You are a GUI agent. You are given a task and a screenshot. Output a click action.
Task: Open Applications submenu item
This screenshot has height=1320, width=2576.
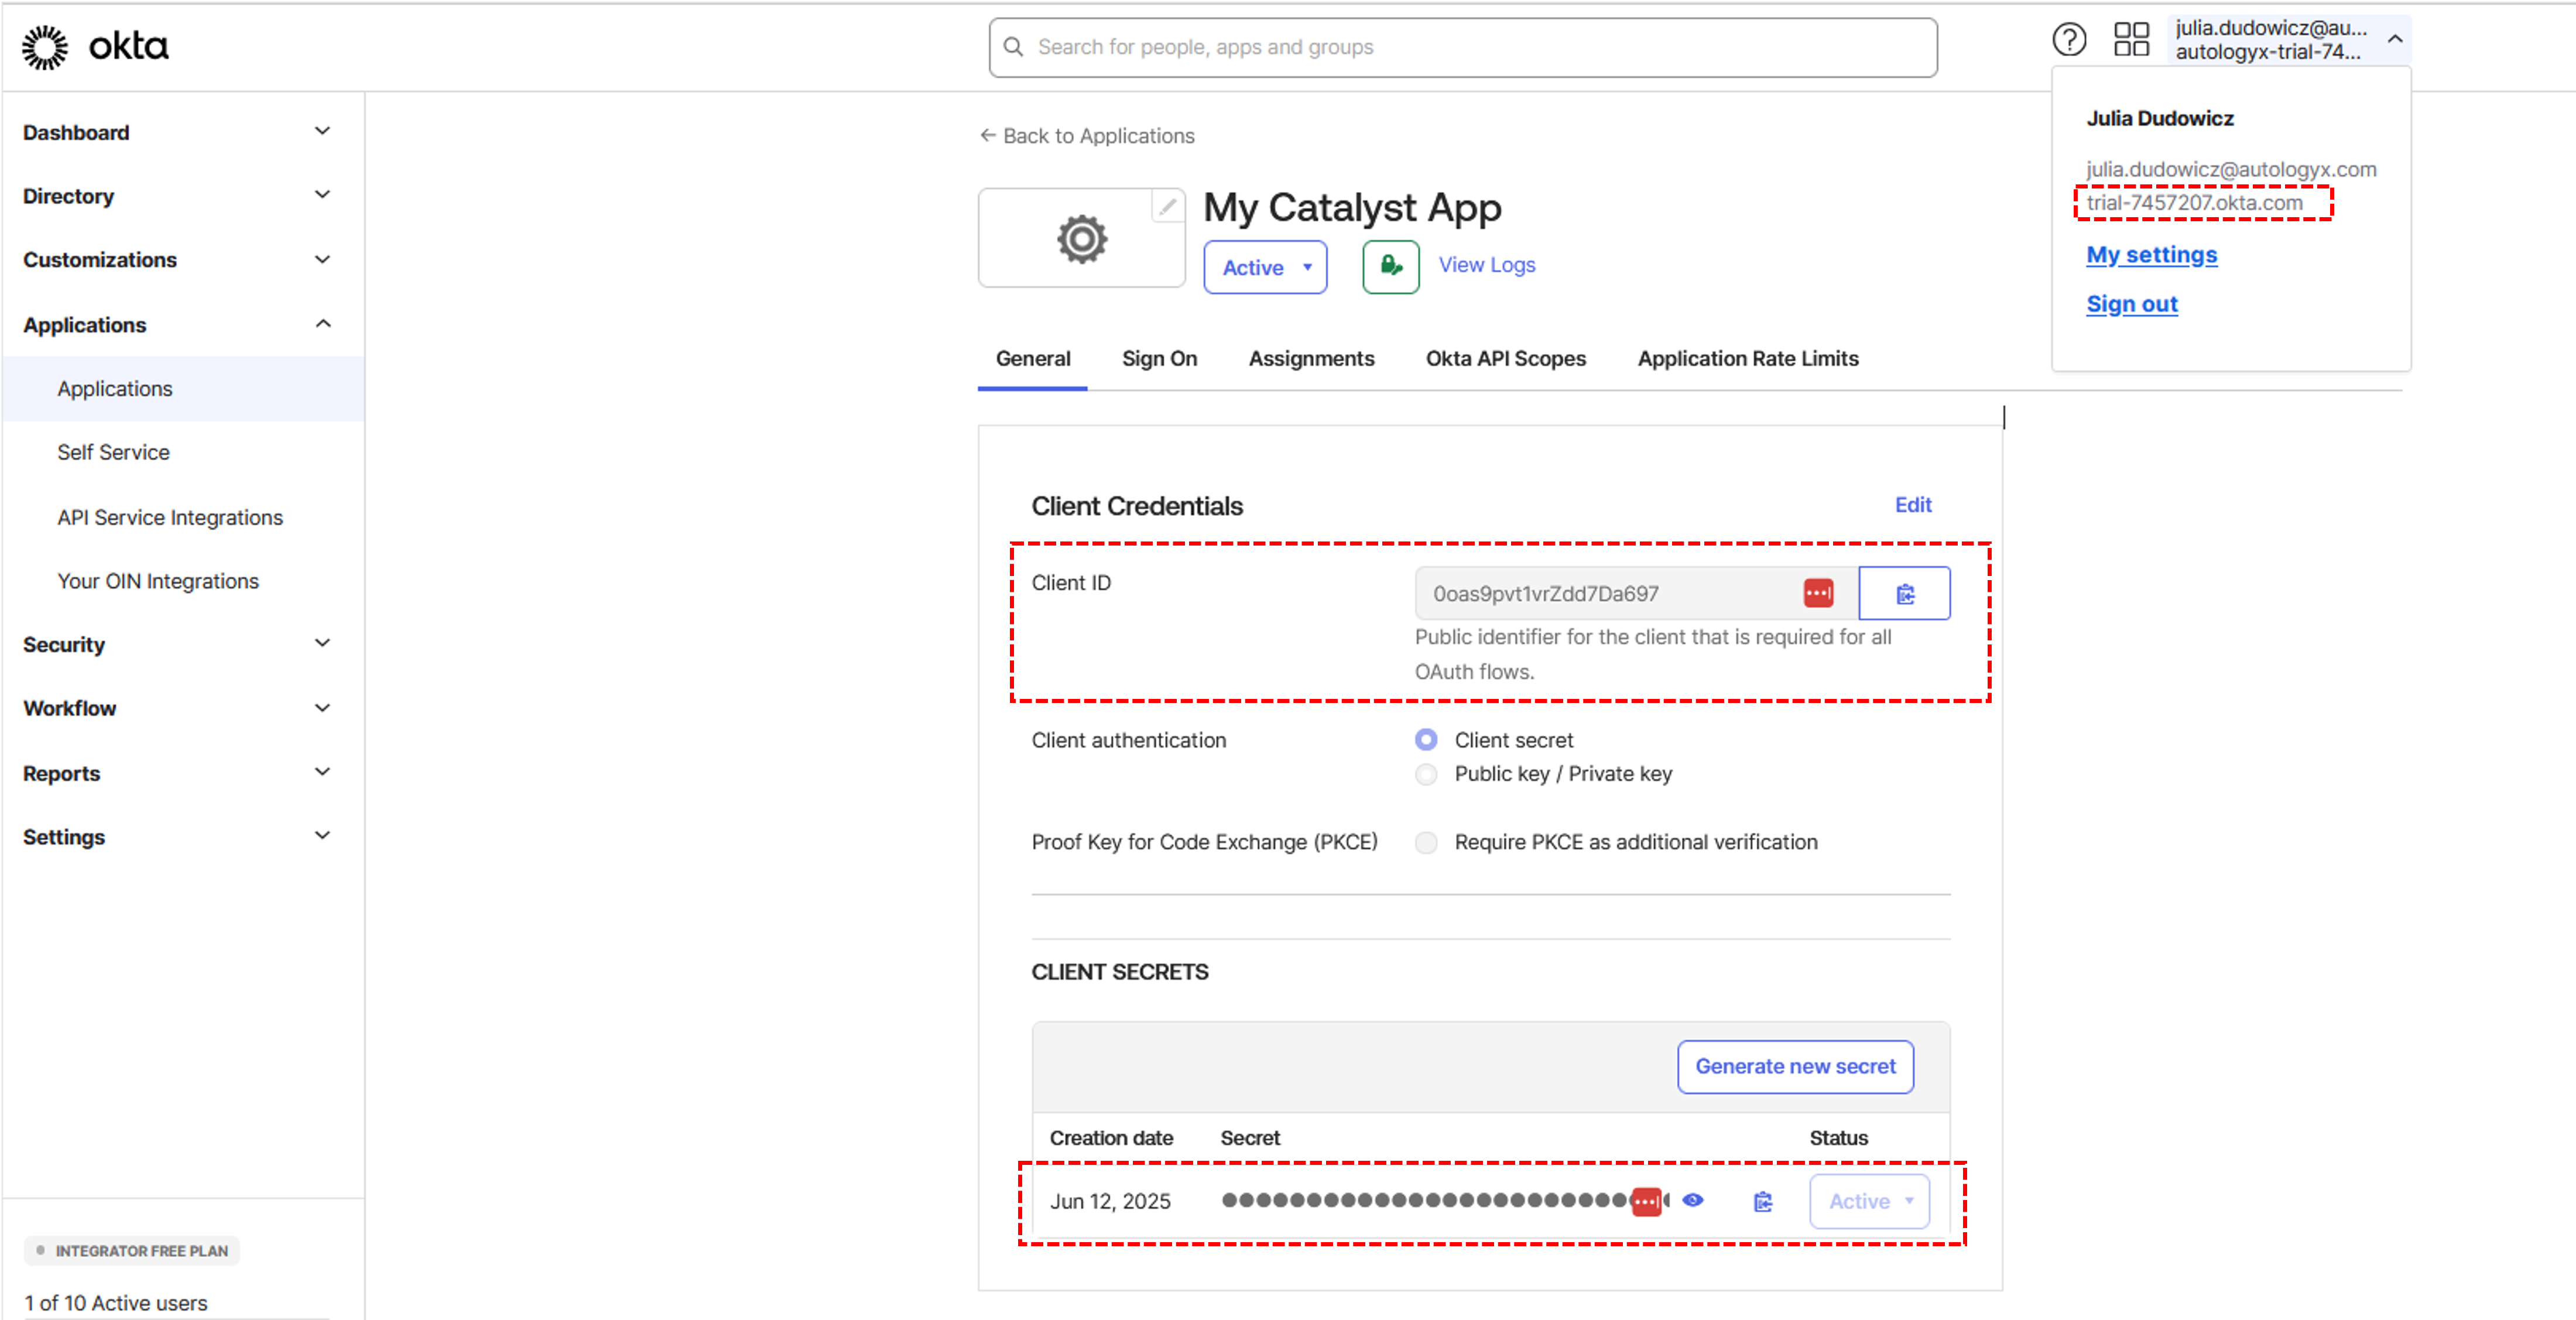pyautogui.click(x=183, y=389)
